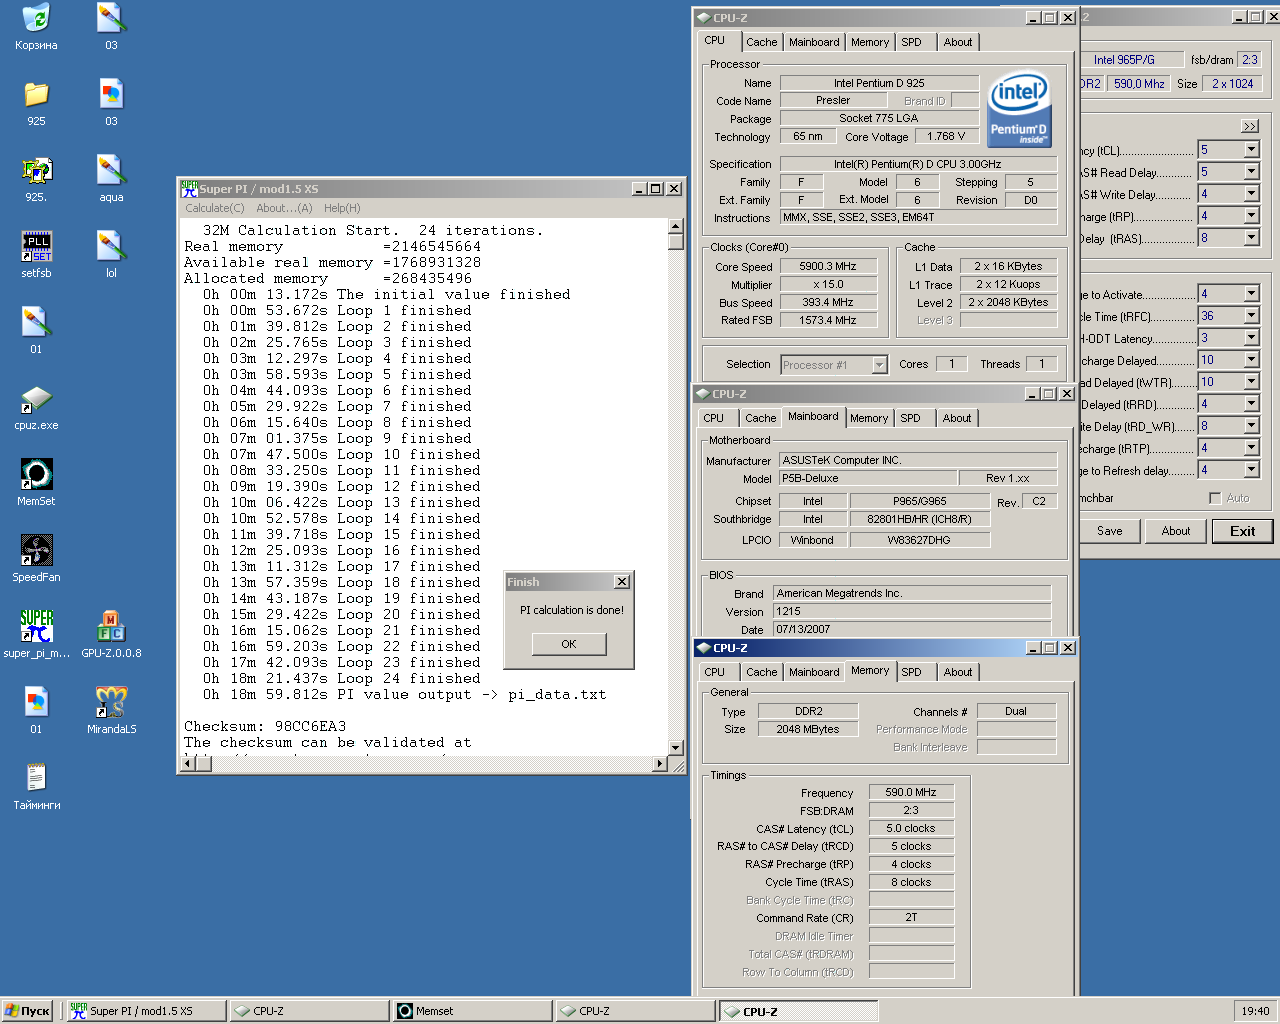Viewport: 1280px width, 1024px height.
Task: Close the Finish dialog with its X
Action: coord(621,581)
